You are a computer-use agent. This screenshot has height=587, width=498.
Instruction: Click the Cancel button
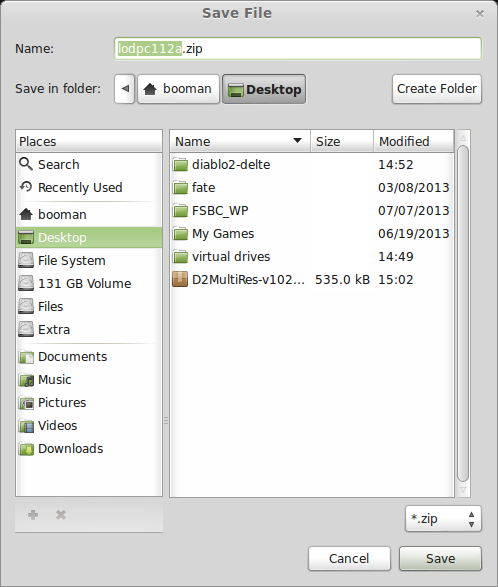(x=349, y=559)
